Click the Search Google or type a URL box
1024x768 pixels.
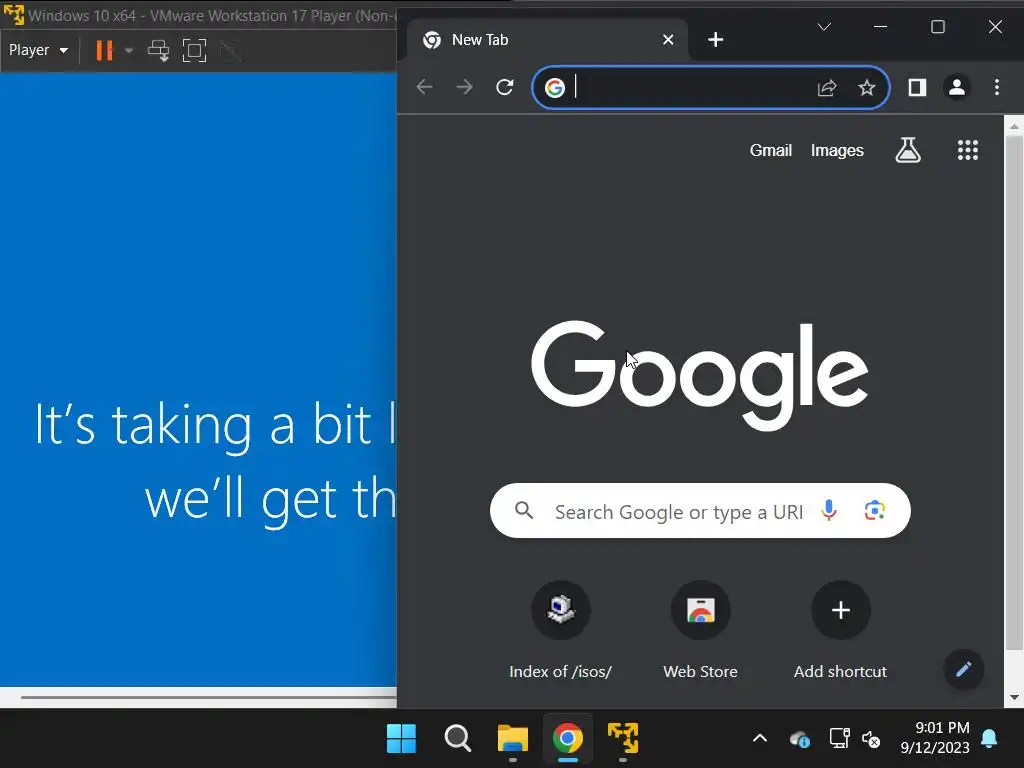700,511
